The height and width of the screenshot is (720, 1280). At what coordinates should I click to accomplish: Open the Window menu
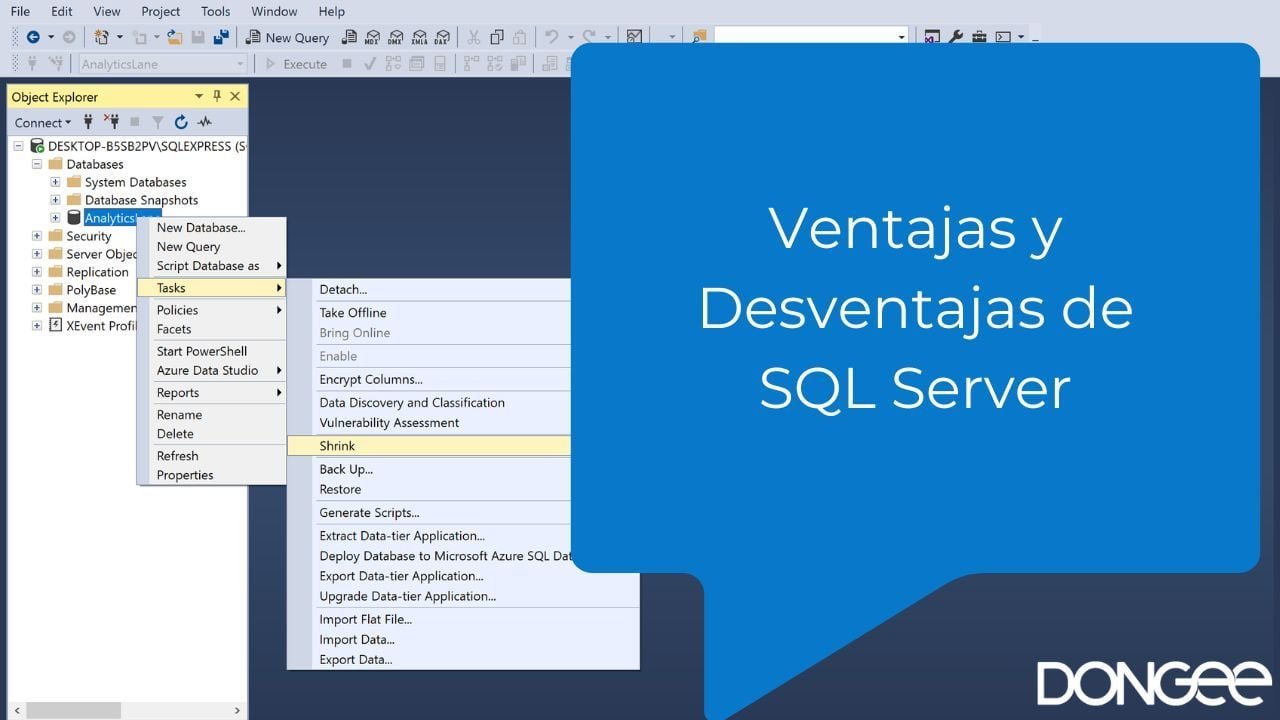pyautogui.click(x=274, y=11)
